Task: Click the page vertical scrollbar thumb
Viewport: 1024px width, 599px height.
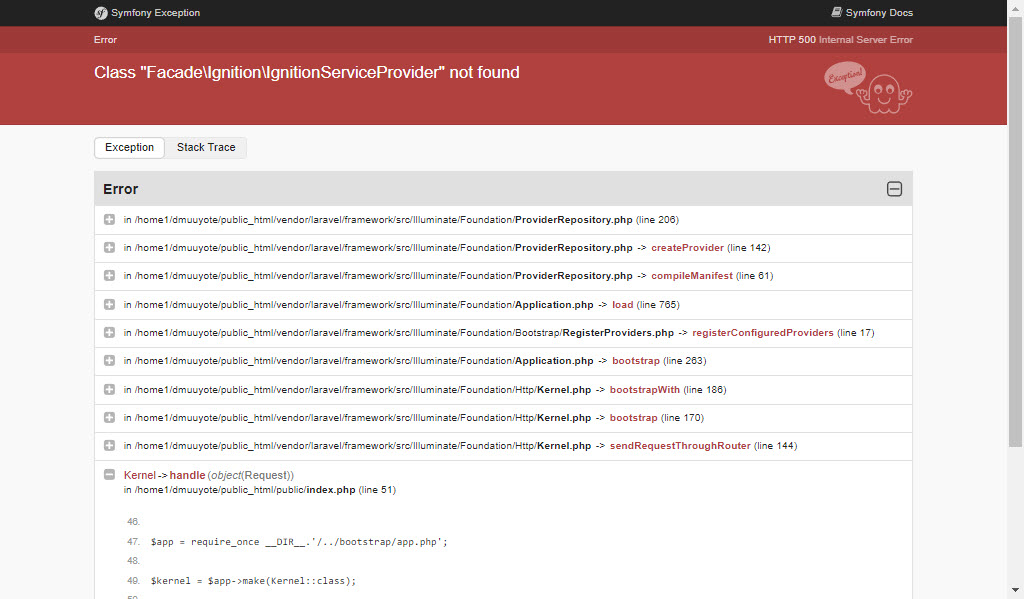Action: [1015, 232]
